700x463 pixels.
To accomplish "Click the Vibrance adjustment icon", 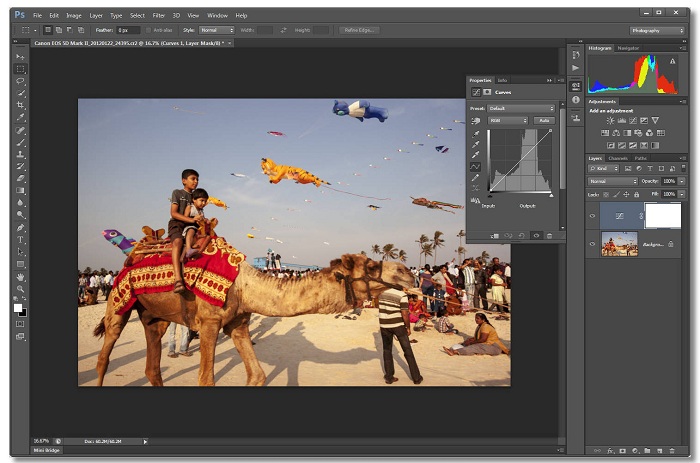I will (655, 121).
